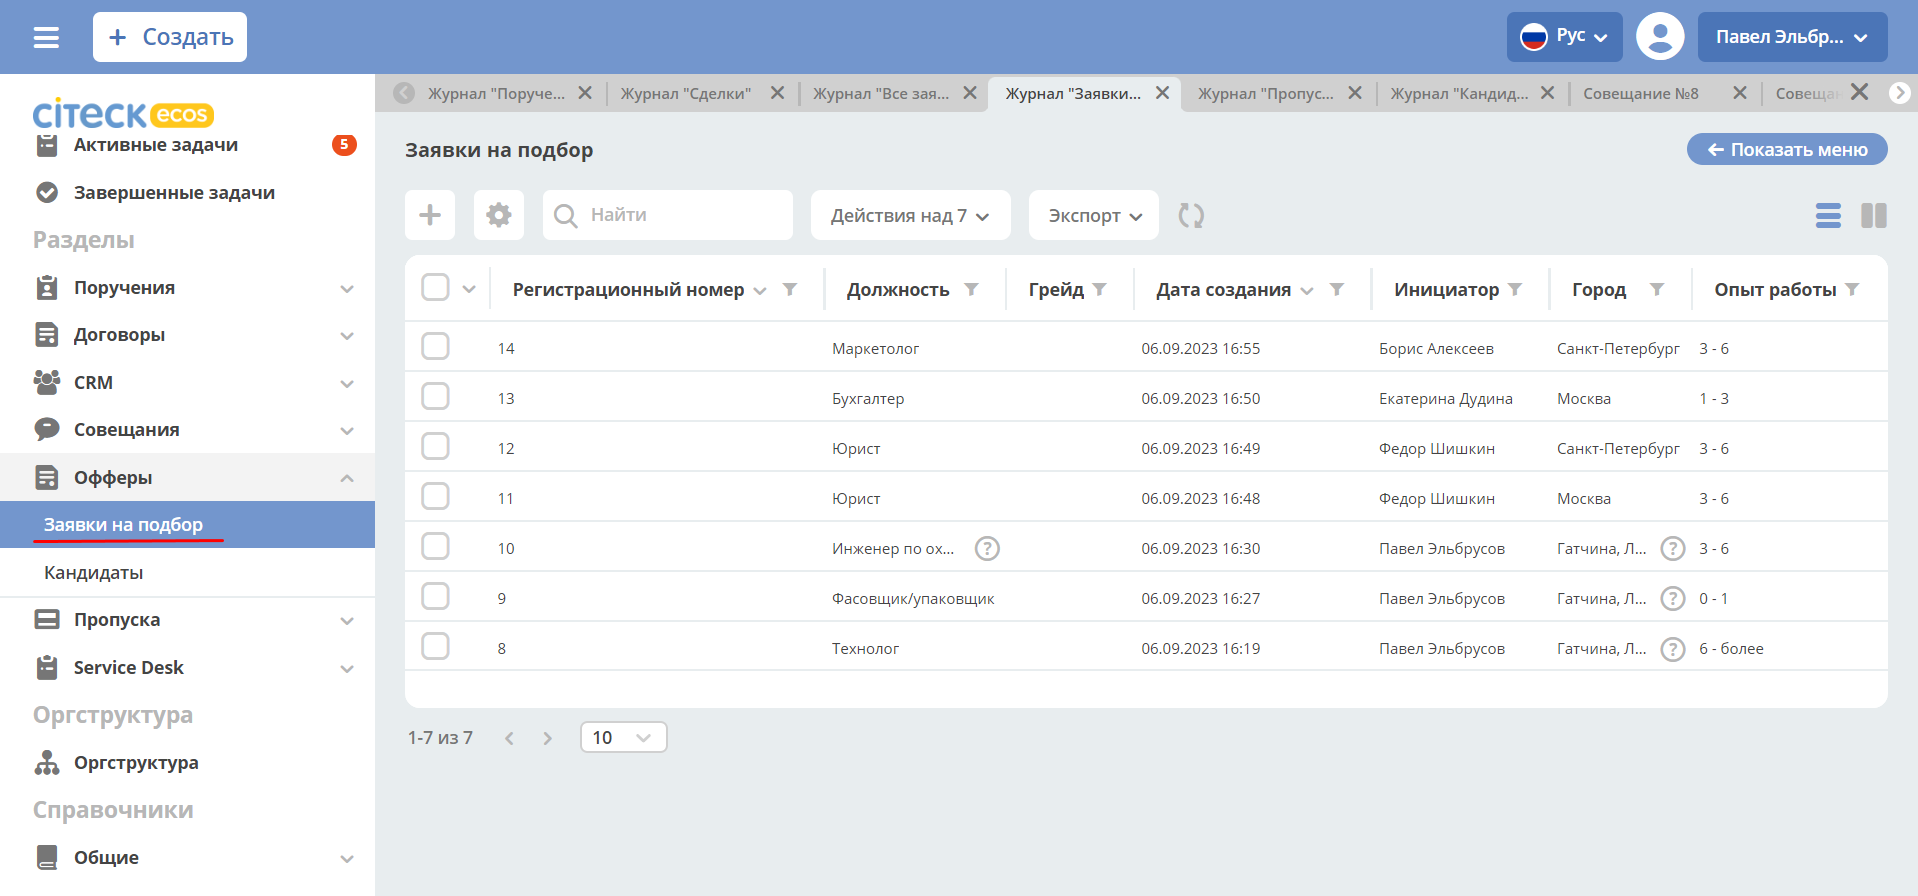1918x896 pixels.
Task: Filter the Грейд column
Action: click(x=1100, y=289)
